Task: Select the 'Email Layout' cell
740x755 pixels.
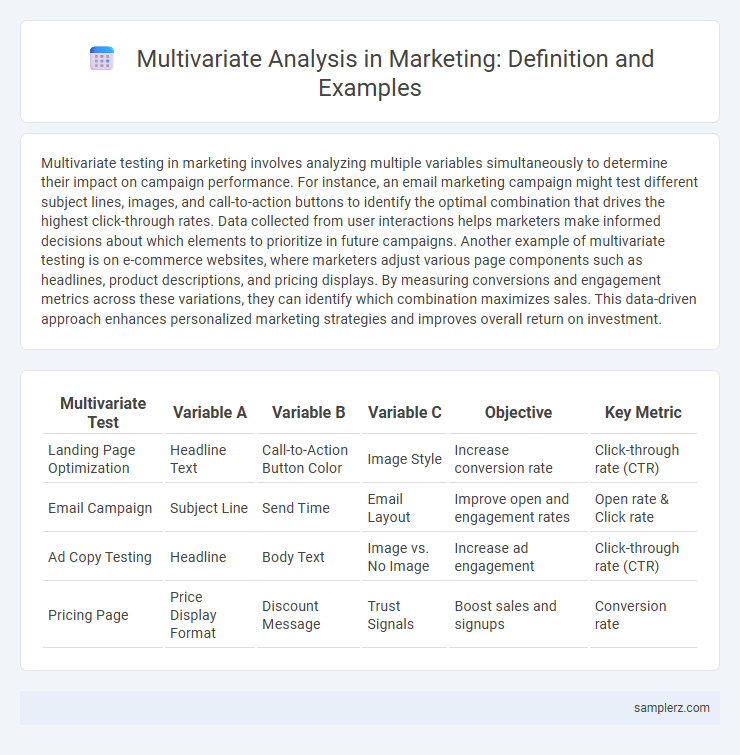Action: [x=404, y=508]
